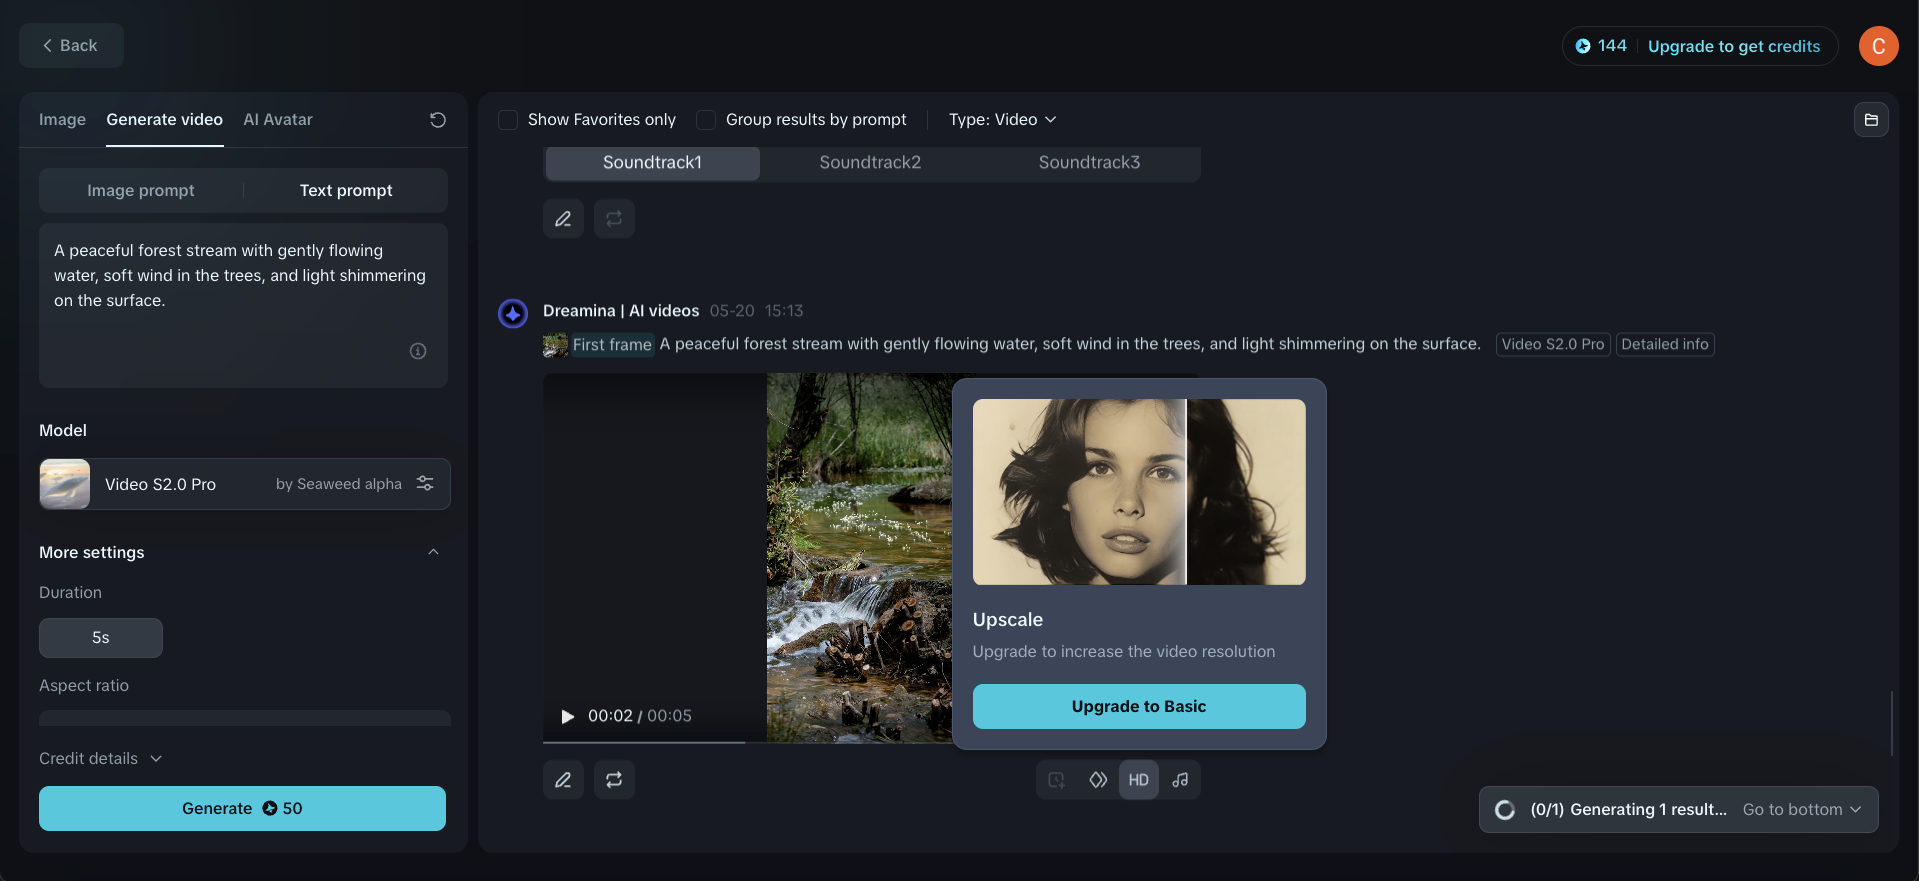Switch to the Image tab
The height and width of the screenshot is (881, 1919).
(x=62, y=120)
